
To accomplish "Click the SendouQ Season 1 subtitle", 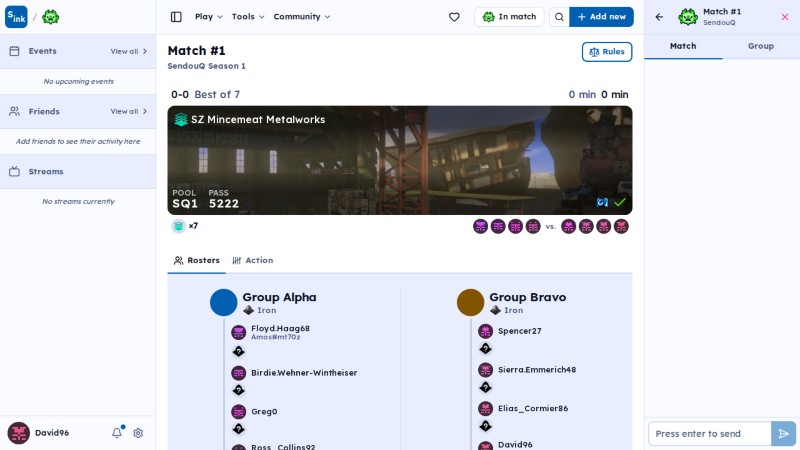I will pos(207,66).
